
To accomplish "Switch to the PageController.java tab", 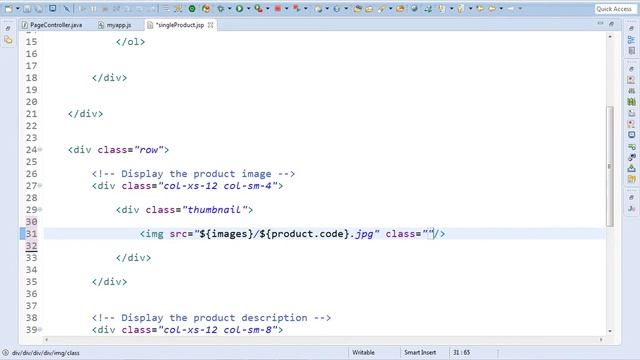I will [x=52, y=25].
